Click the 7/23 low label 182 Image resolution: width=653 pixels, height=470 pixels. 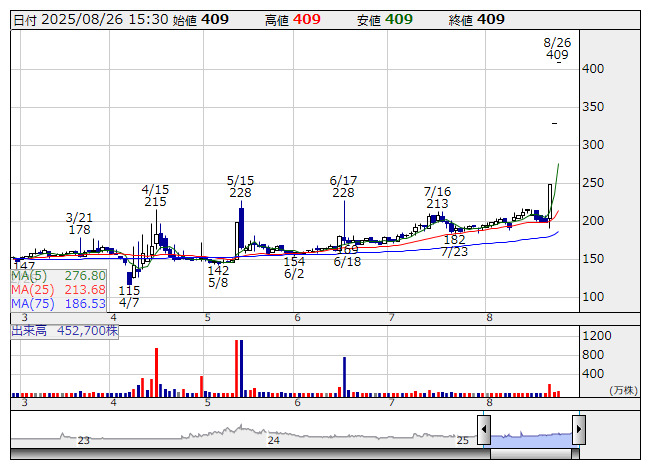[454, 240]
